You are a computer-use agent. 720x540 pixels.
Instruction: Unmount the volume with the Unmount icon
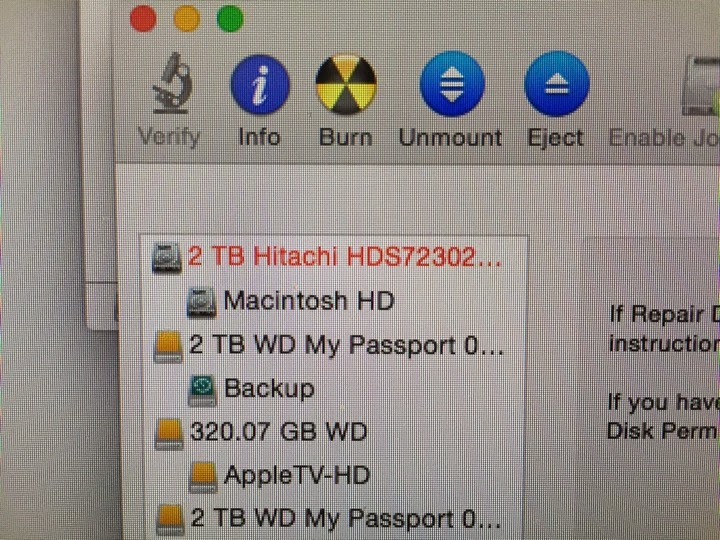(452, 84)
